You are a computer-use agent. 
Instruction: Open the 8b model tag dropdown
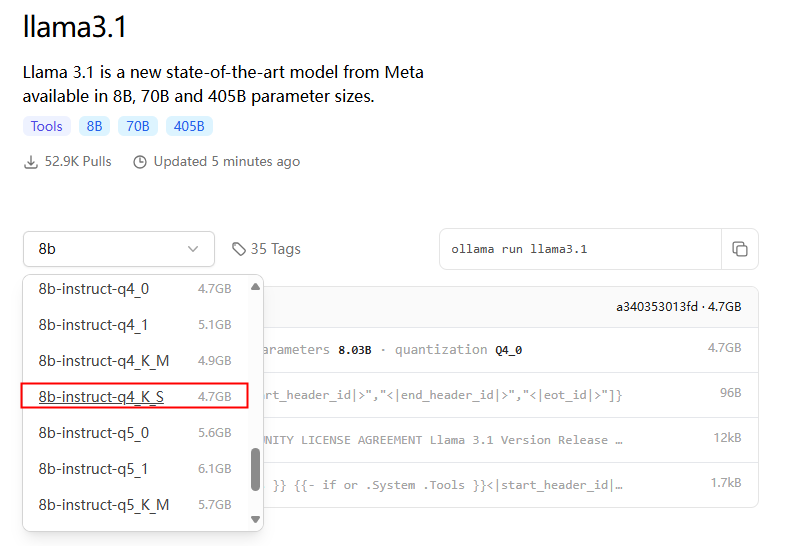(x=119, y=249)
